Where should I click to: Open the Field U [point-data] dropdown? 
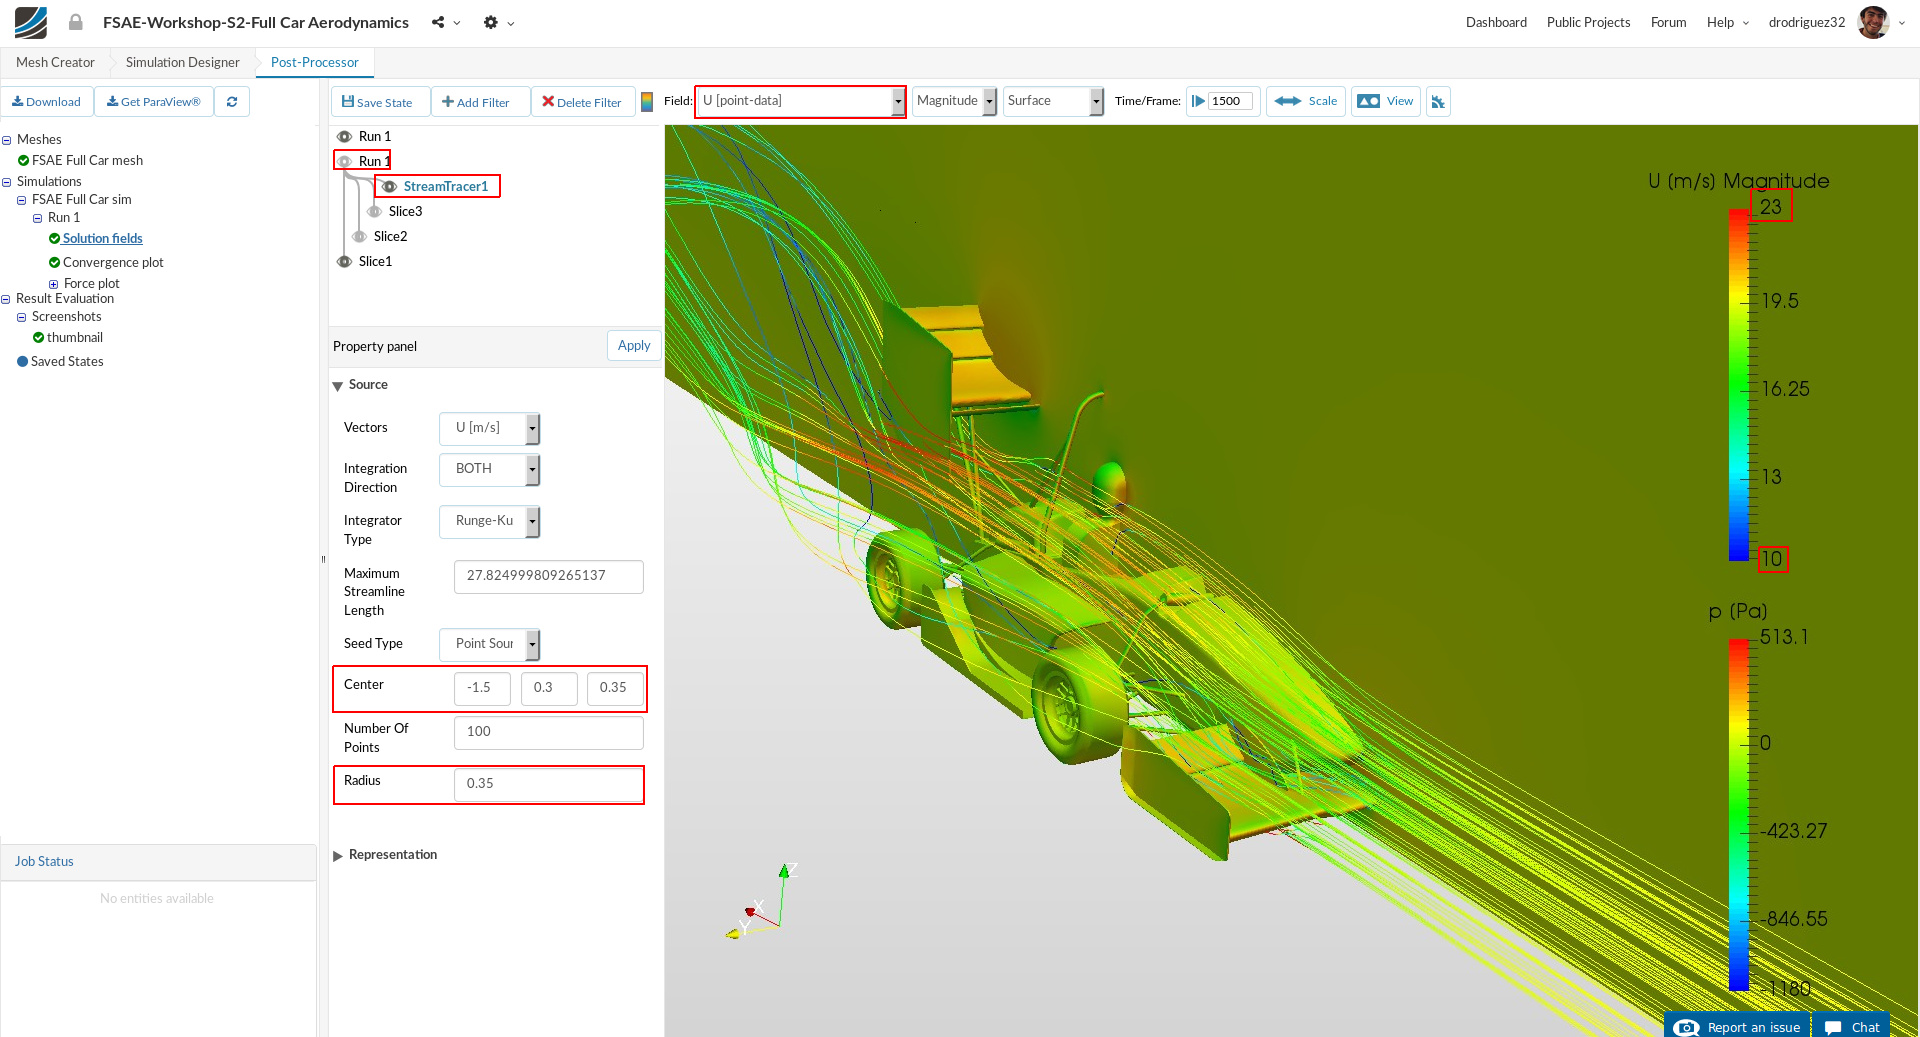(800, 101)
